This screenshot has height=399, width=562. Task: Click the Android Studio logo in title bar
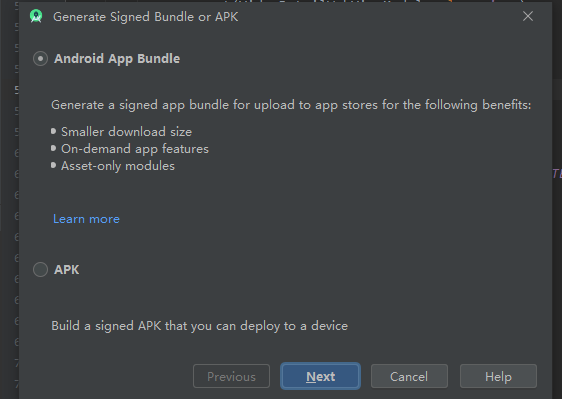point(36,16)
